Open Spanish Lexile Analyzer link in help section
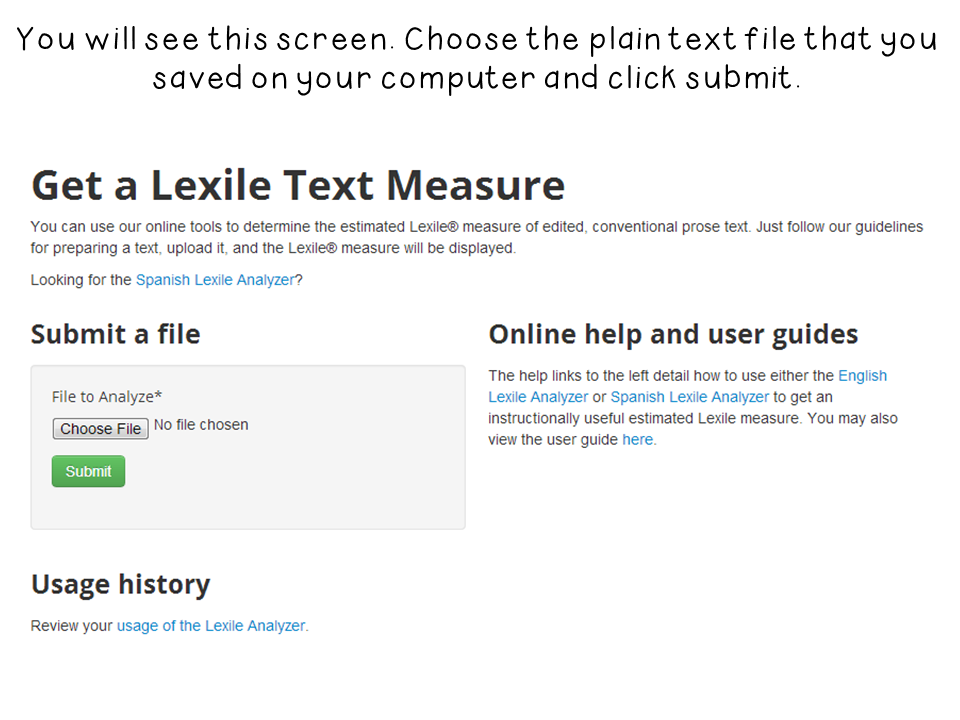 point(690,397)
